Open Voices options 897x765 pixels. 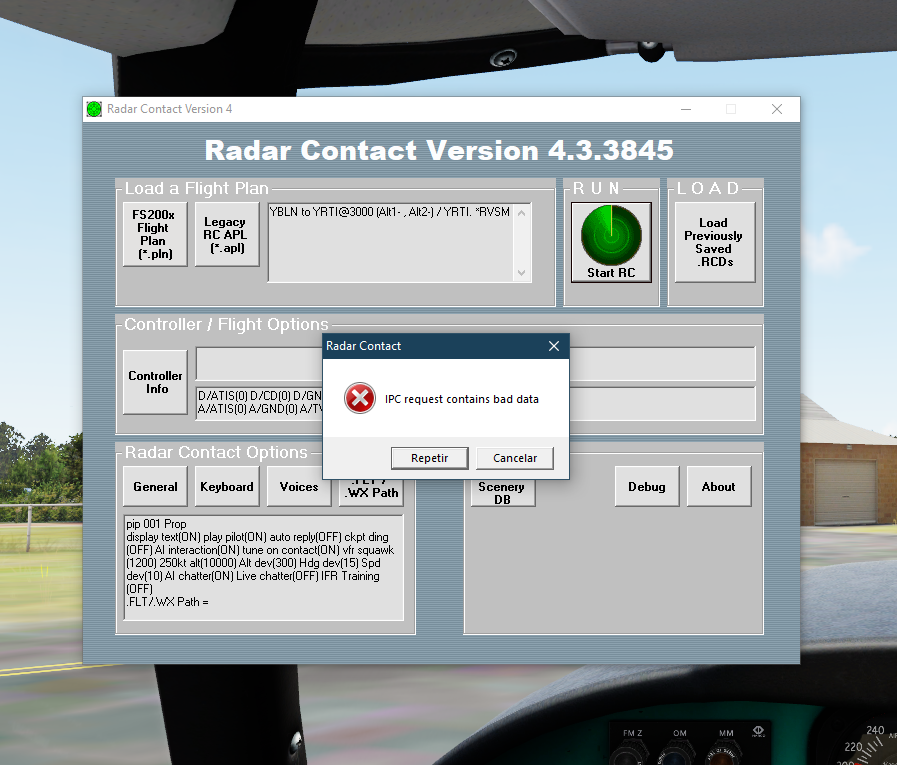299,486
